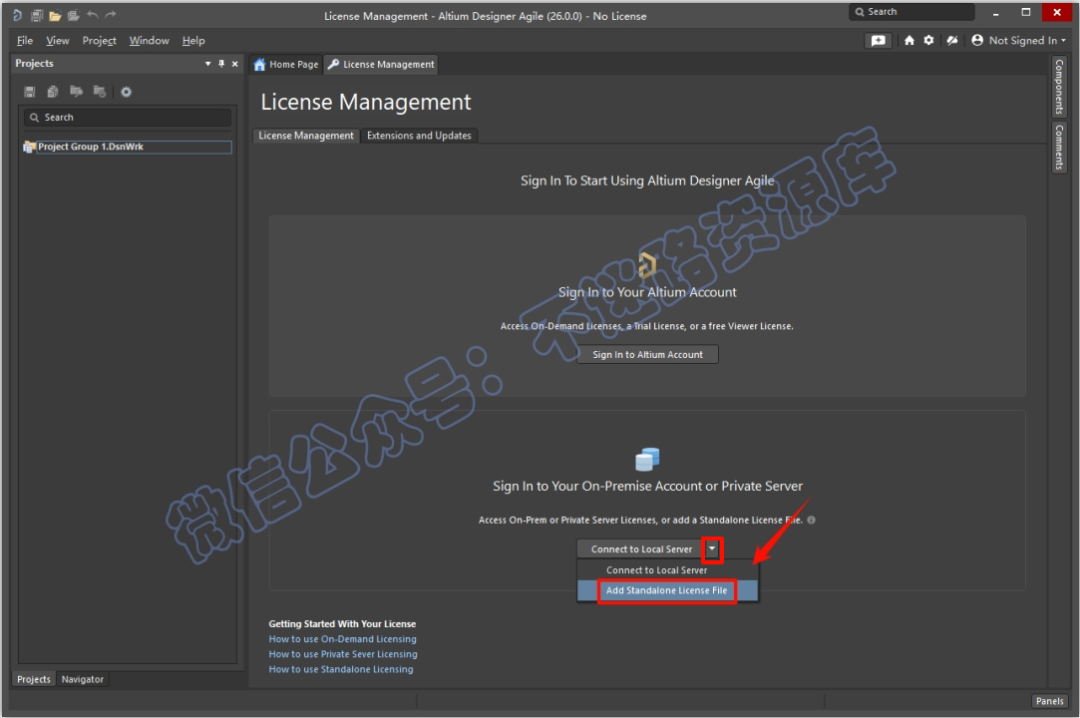Viewport: 1080px width, 718px height.
Task: Click the Project Group folder icon
Action: click(29, 147)
